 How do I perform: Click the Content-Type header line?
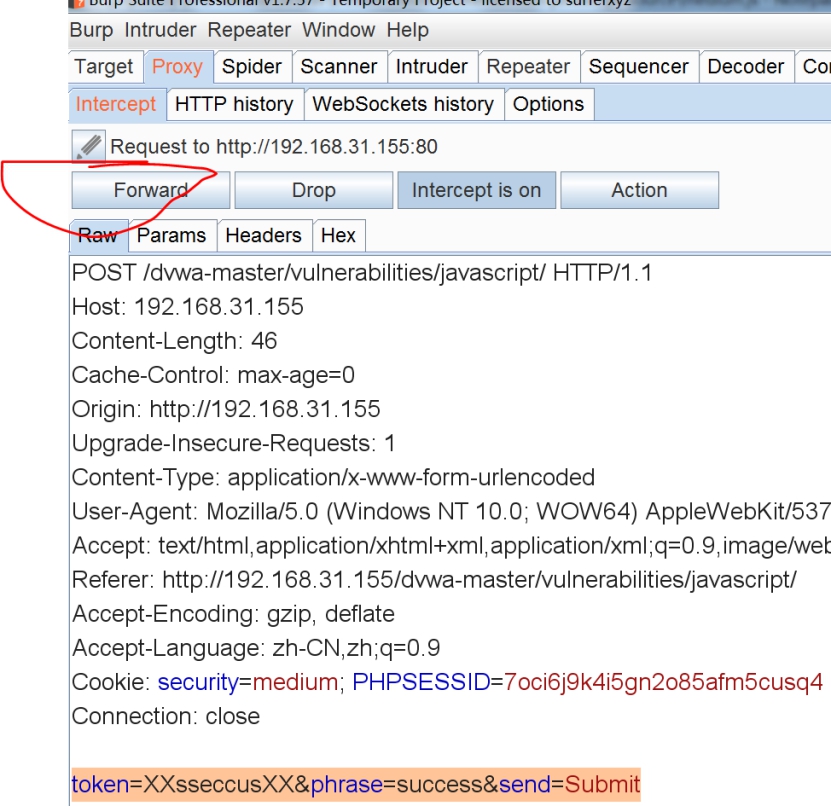333,477
